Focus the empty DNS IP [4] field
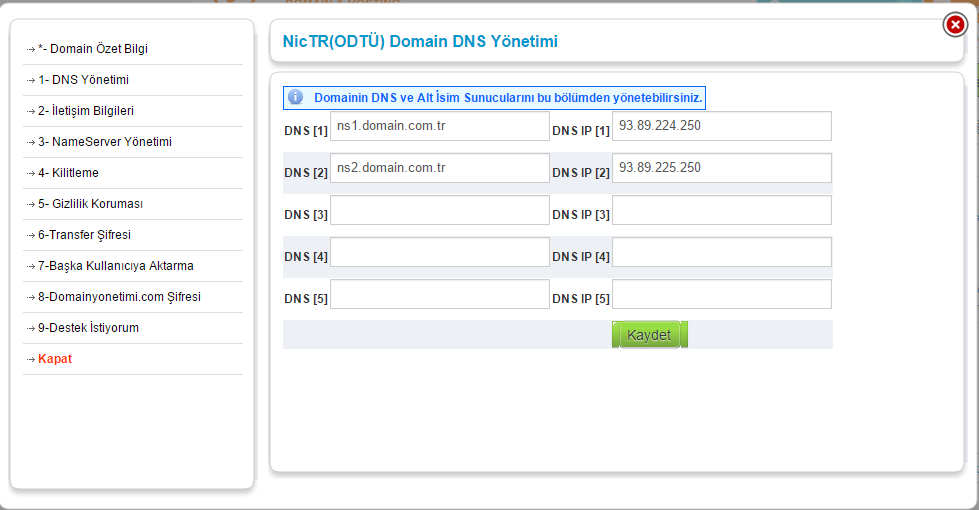The width and height of the screenshot is (979, 510). point(722,252)
